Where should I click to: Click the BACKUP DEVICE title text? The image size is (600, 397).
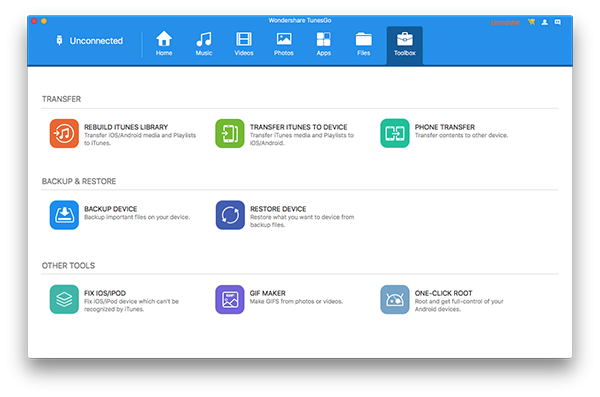[x=111, y=209]
